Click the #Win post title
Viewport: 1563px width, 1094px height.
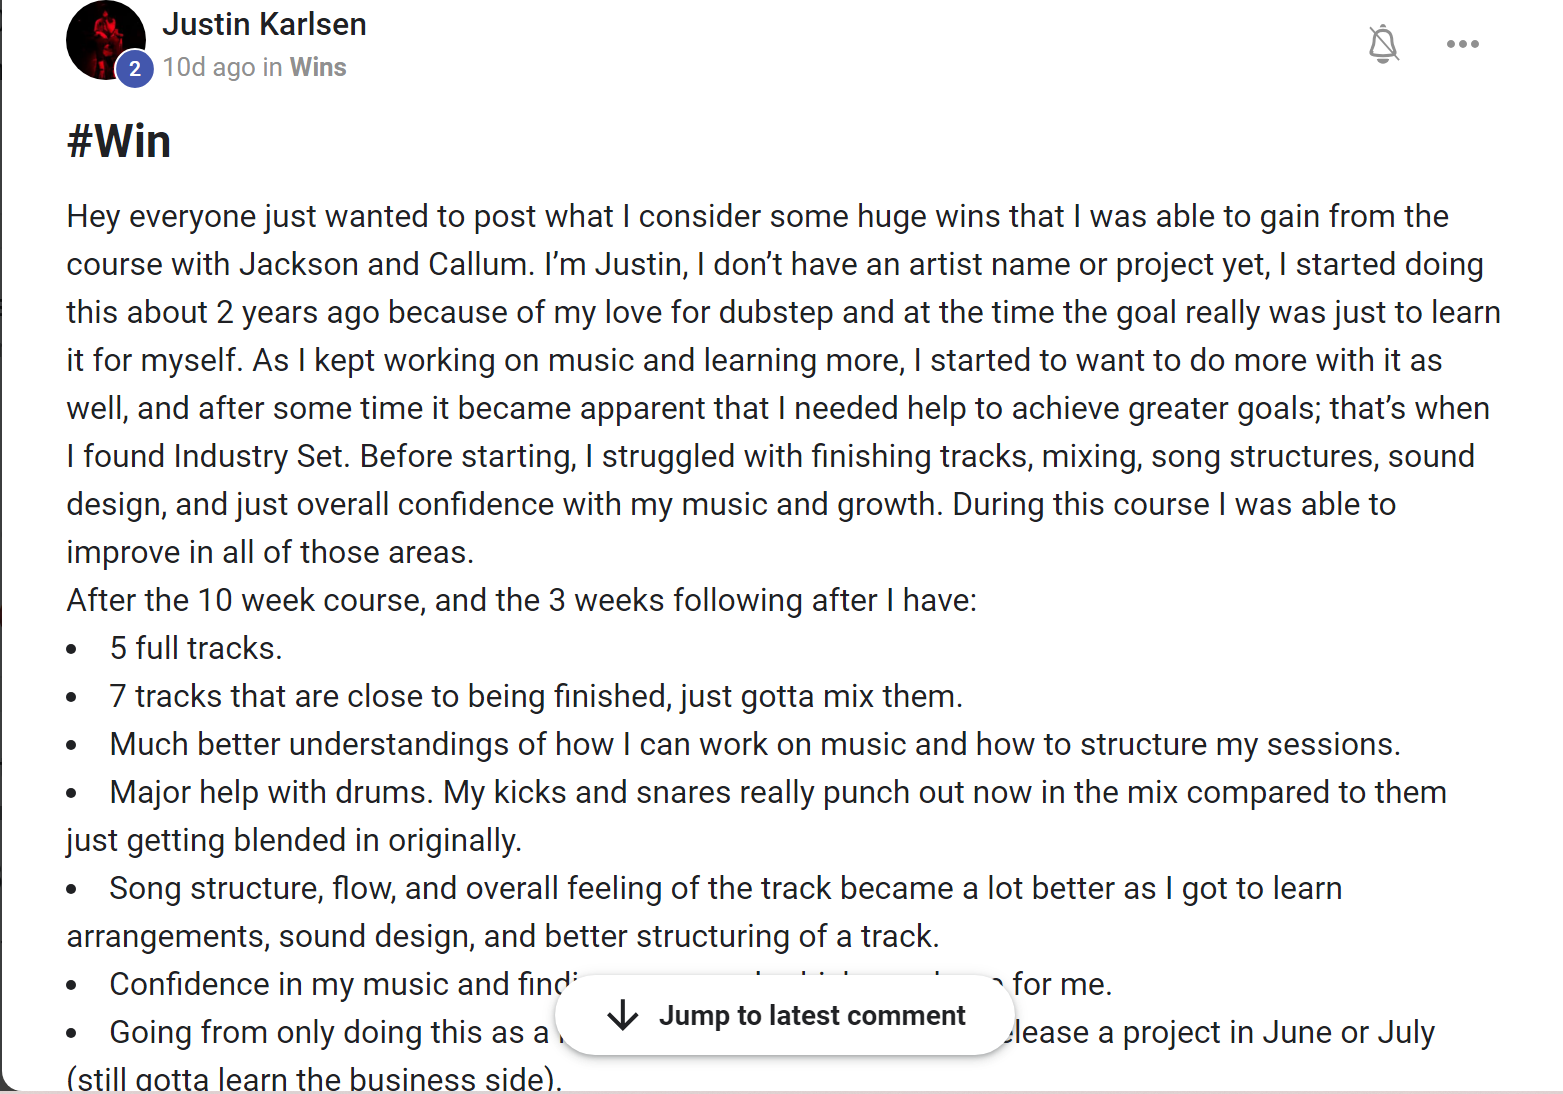119,141
